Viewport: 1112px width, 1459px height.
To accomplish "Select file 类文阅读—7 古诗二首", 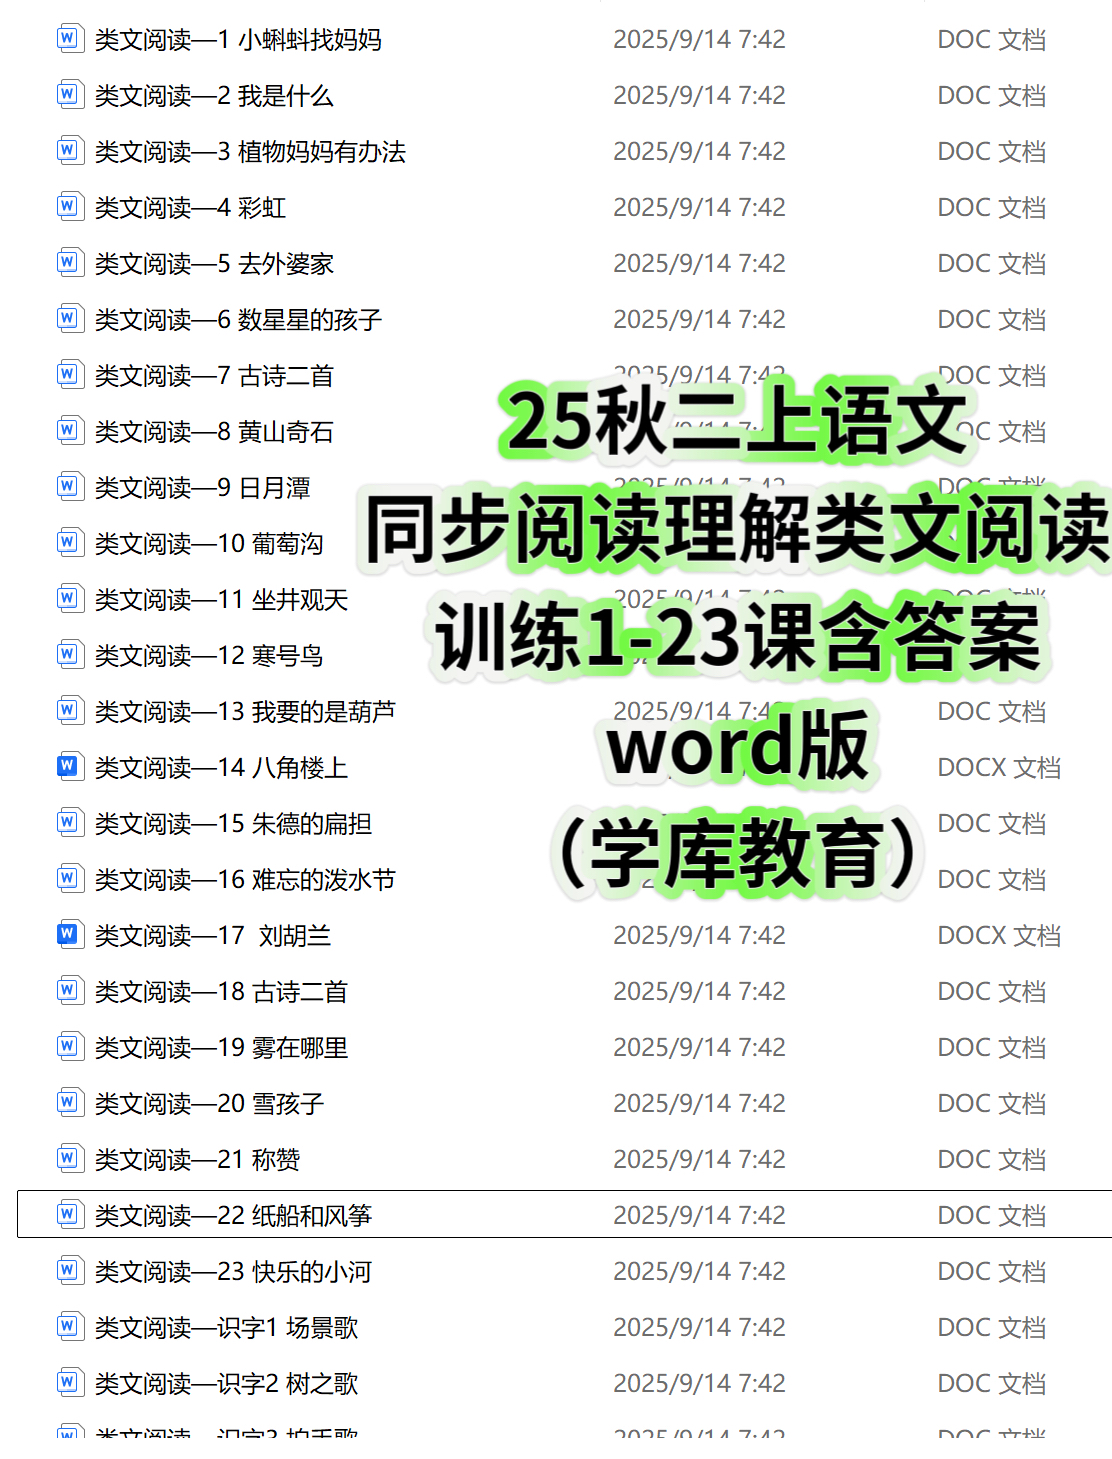I will [214, 376].
